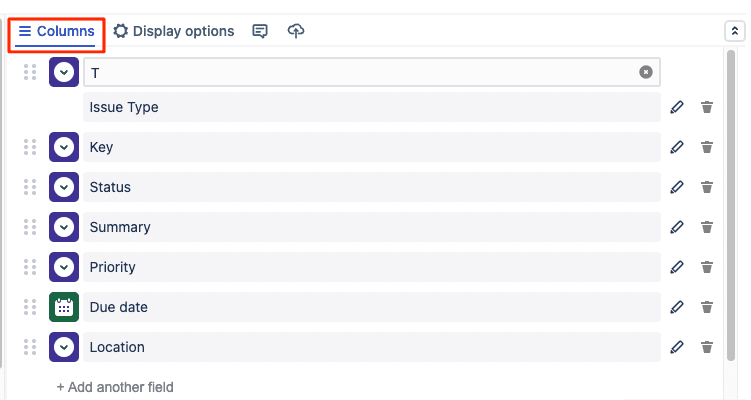Collapse the panel with double chevron
This screenshot has height=400, width=751.
pyautogui.click(x=733, y=31)
